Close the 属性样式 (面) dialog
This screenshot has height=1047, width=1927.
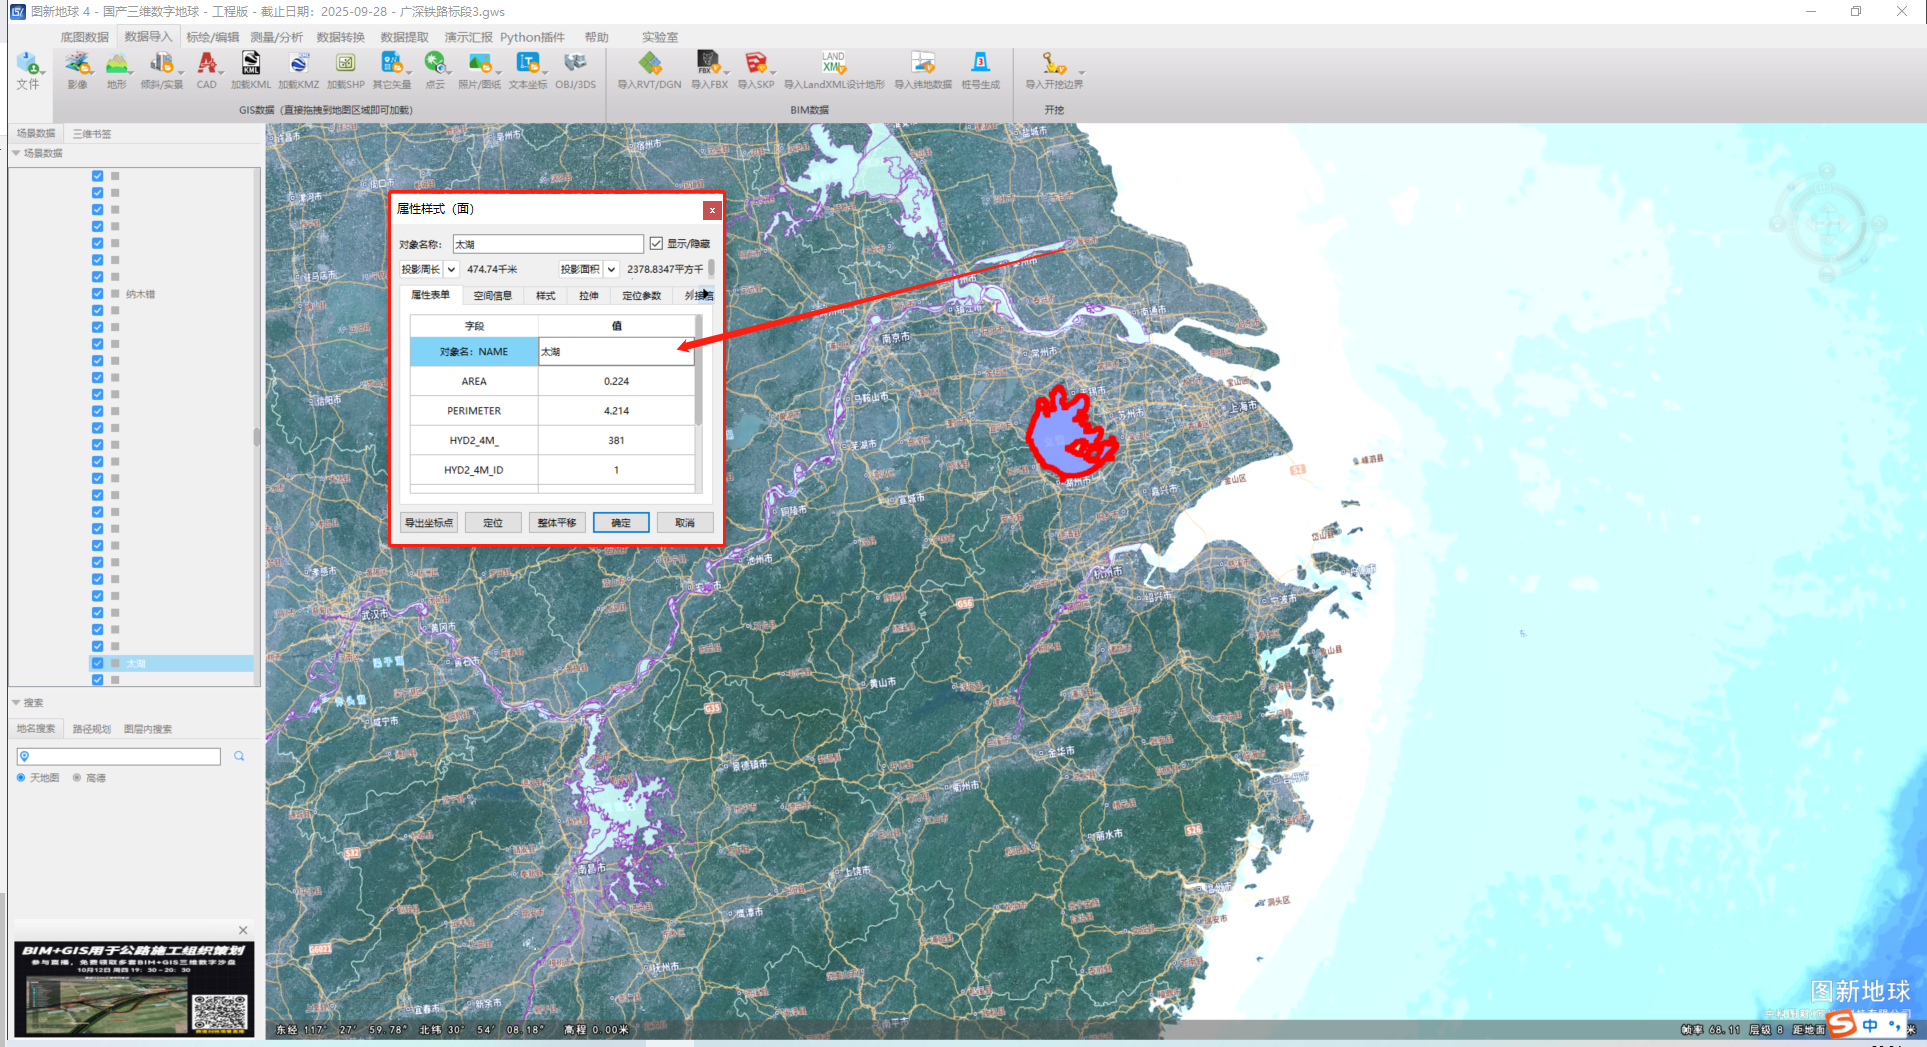pyautogui.click(x=711, y=210)
